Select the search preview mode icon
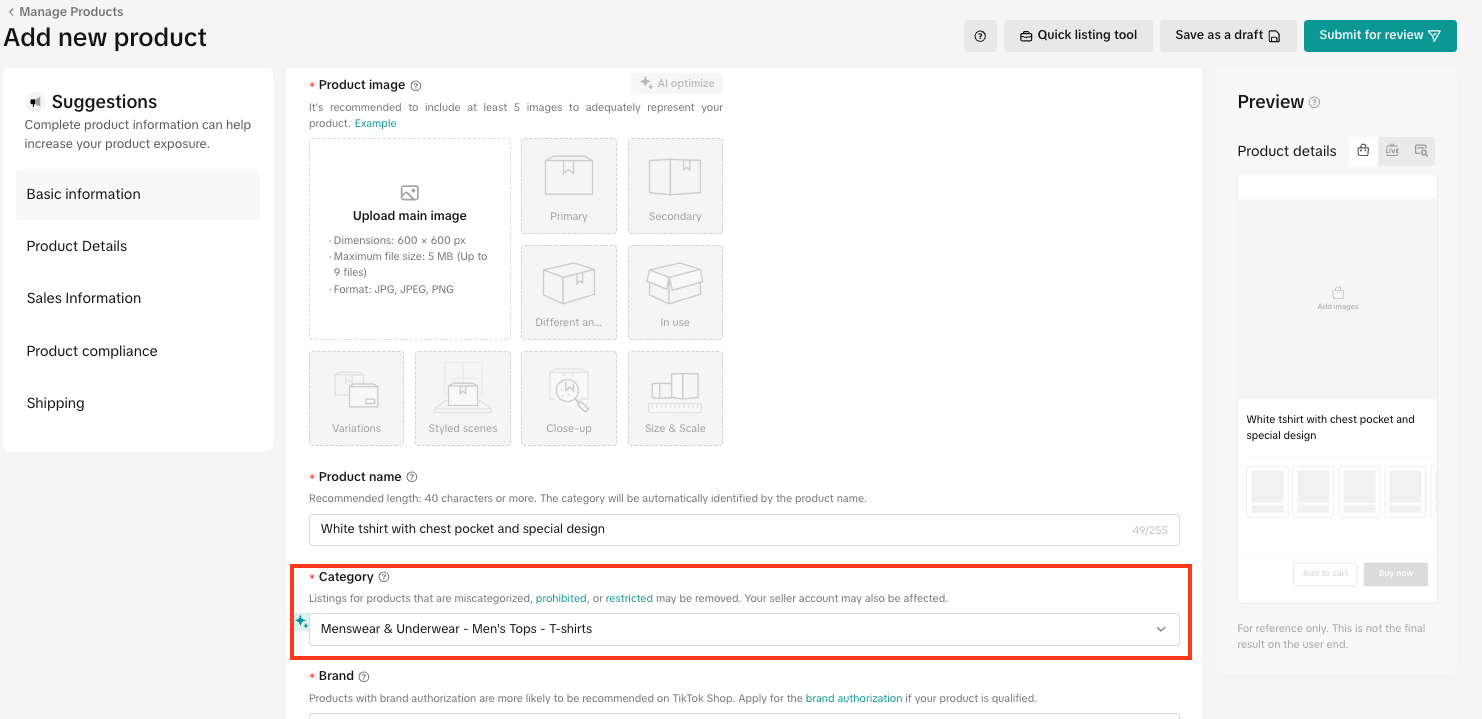 (x=1421, y=151)
